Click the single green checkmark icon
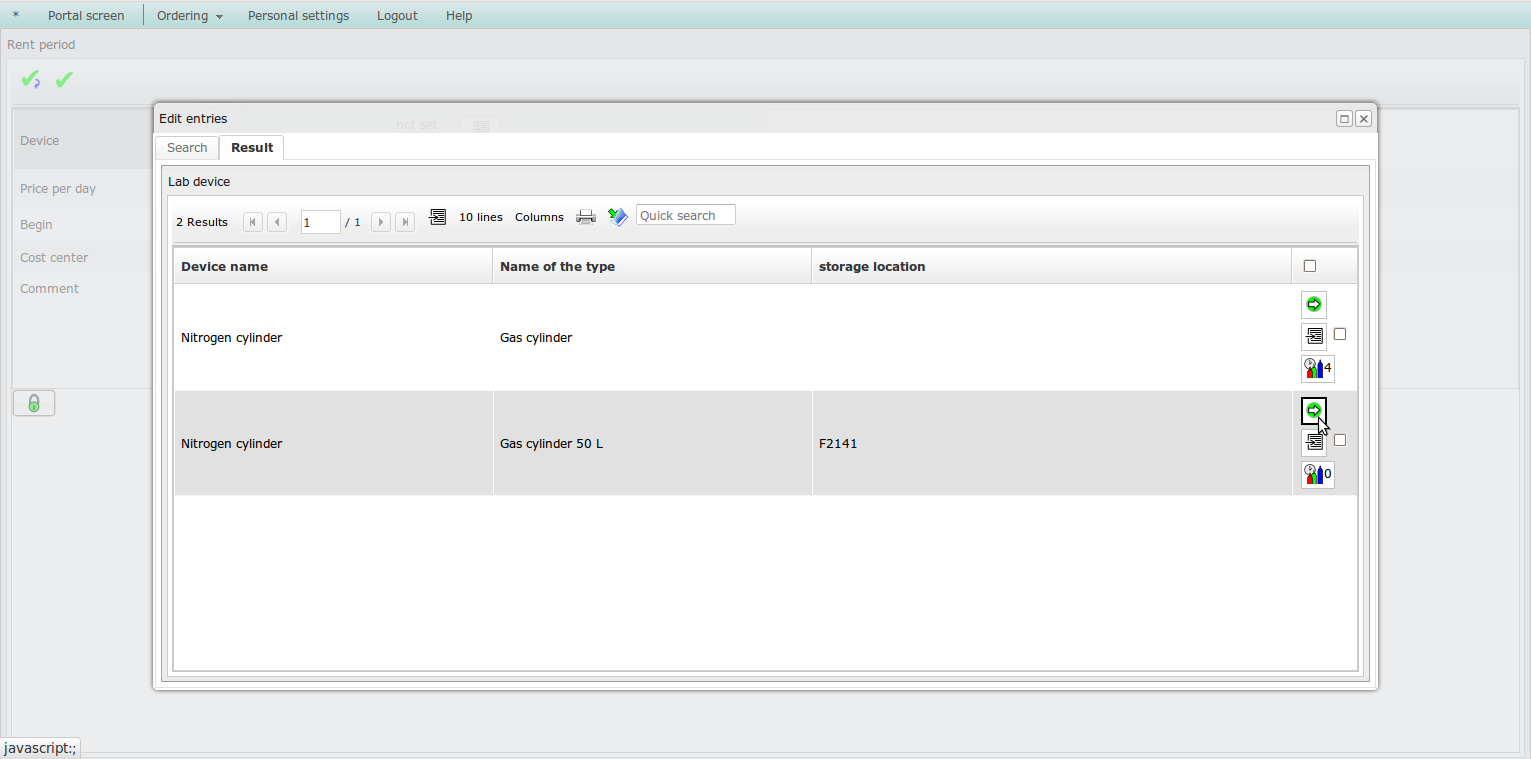Viewport: 1531px width, 759px height. (64, 80)
